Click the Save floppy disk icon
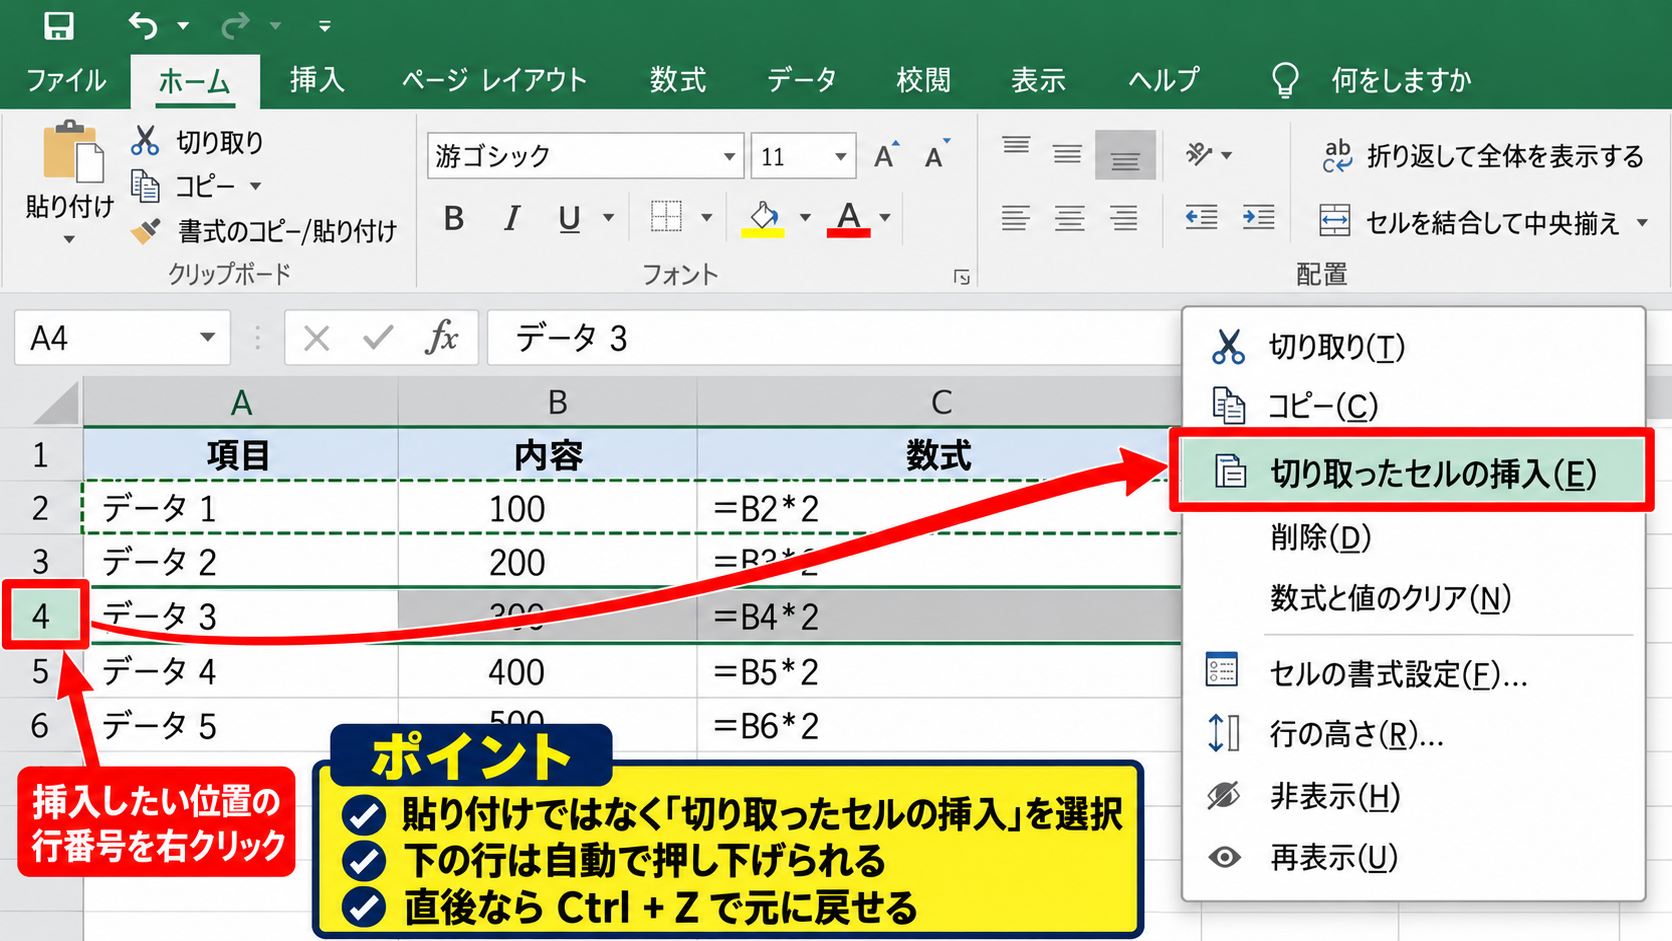The height and width of the screenshot is (941, 1672). pos(59,25)
